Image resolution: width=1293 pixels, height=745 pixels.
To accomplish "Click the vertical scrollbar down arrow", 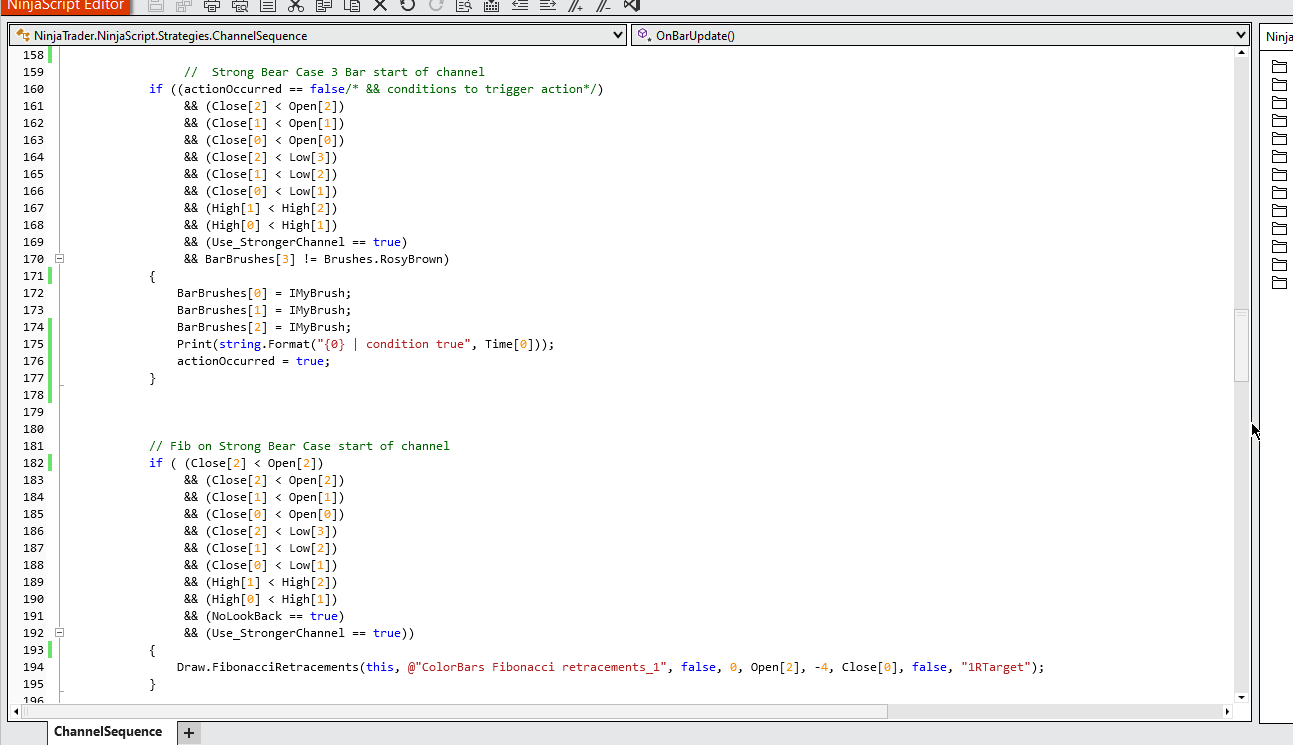I will click(1241, 697).
